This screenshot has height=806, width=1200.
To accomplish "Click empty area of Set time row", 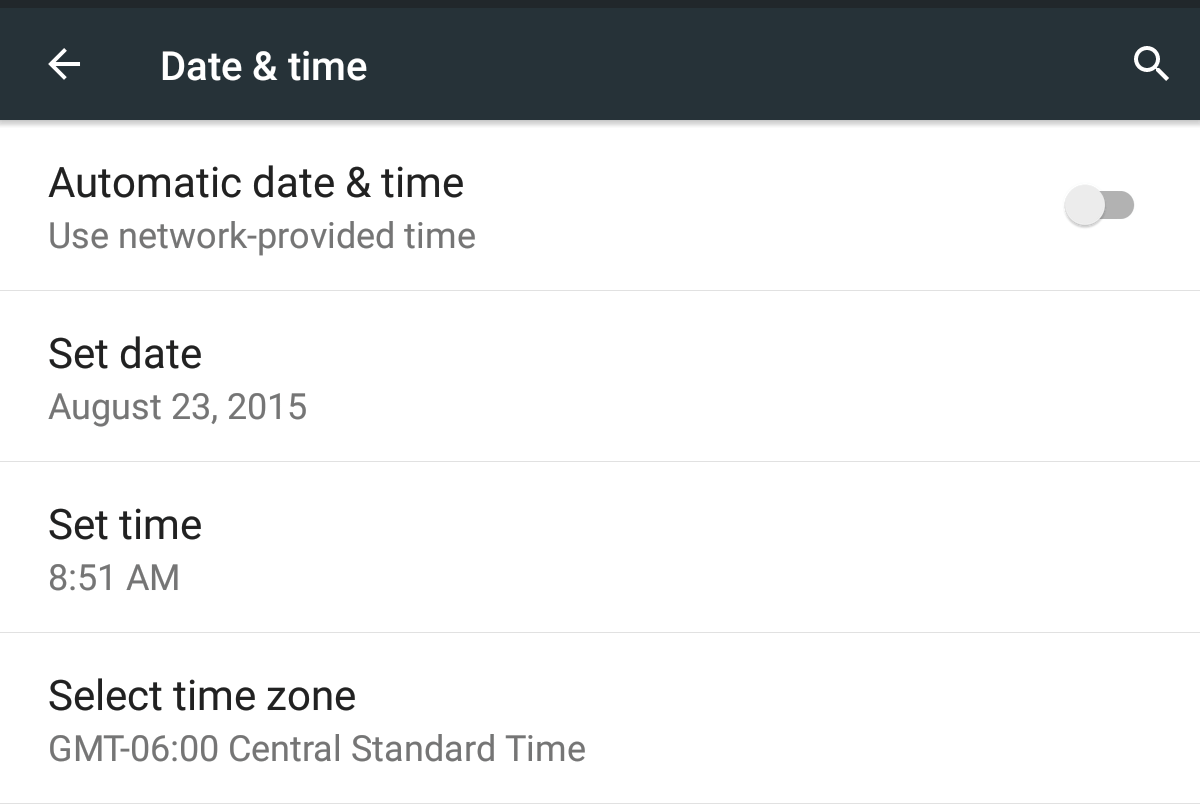I will [x=800, y=548].
